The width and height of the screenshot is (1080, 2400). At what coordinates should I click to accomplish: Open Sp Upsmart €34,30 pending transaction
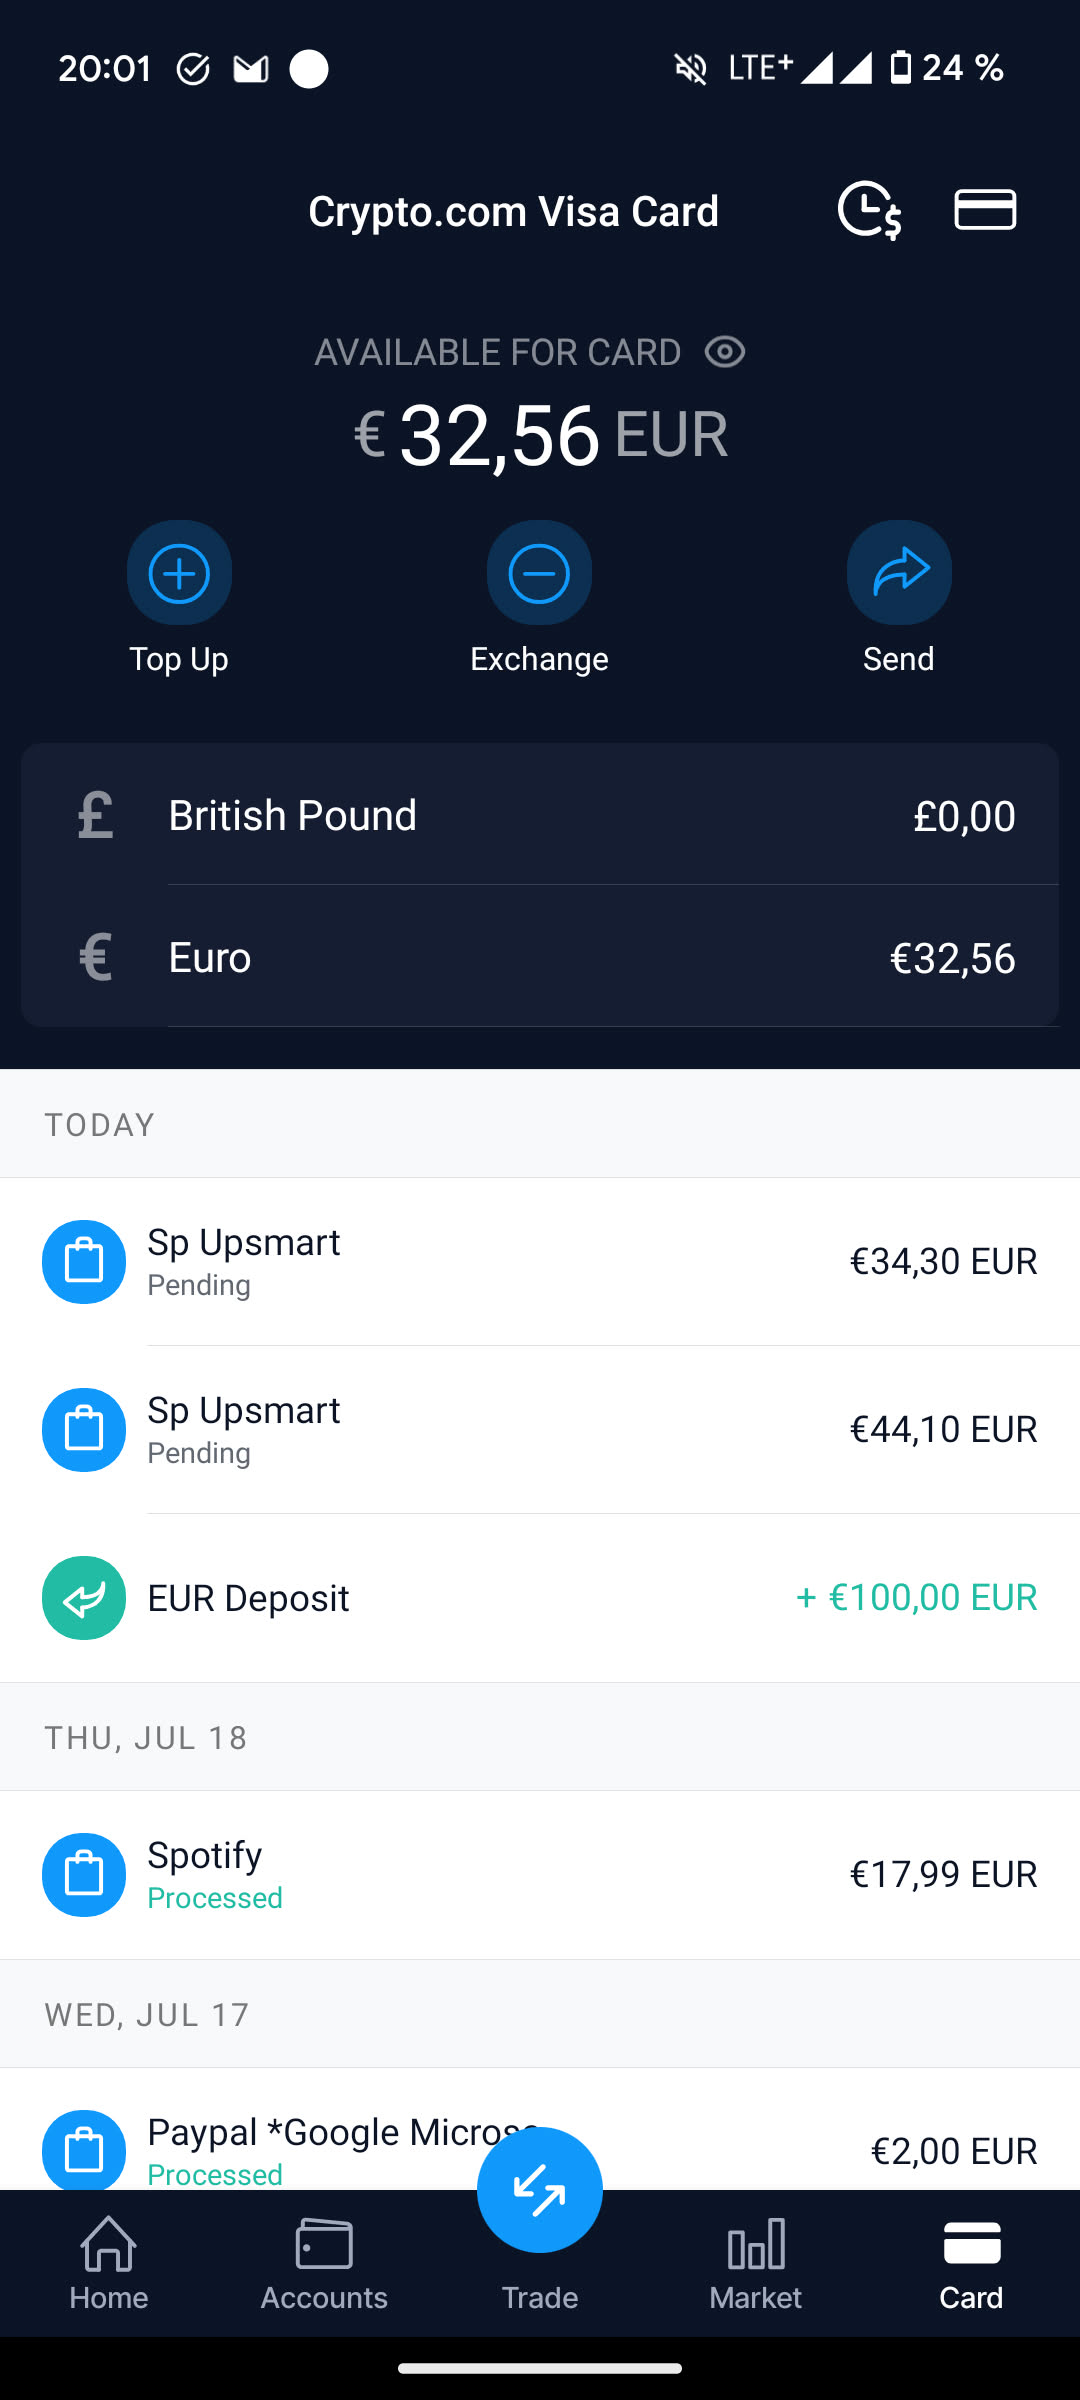pyautogui.click(x=540, y=1261)
